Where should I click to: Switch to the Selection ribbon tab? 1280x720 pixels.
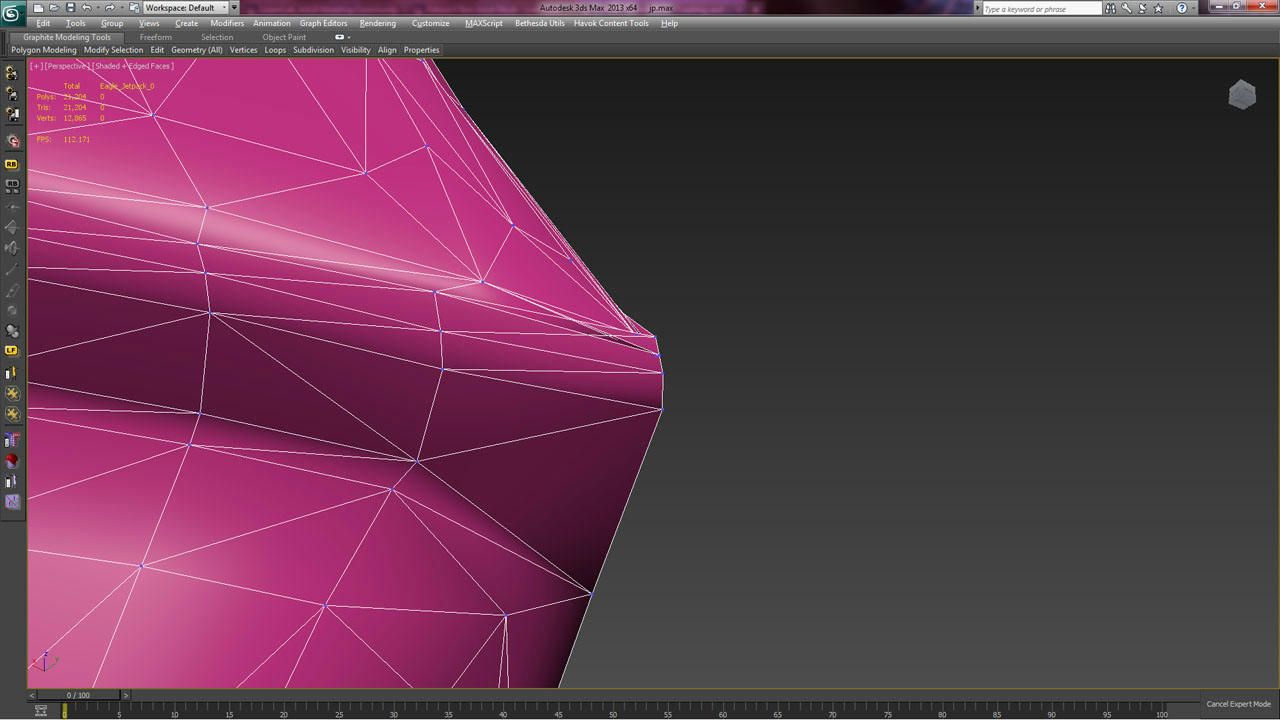[217, 37]
